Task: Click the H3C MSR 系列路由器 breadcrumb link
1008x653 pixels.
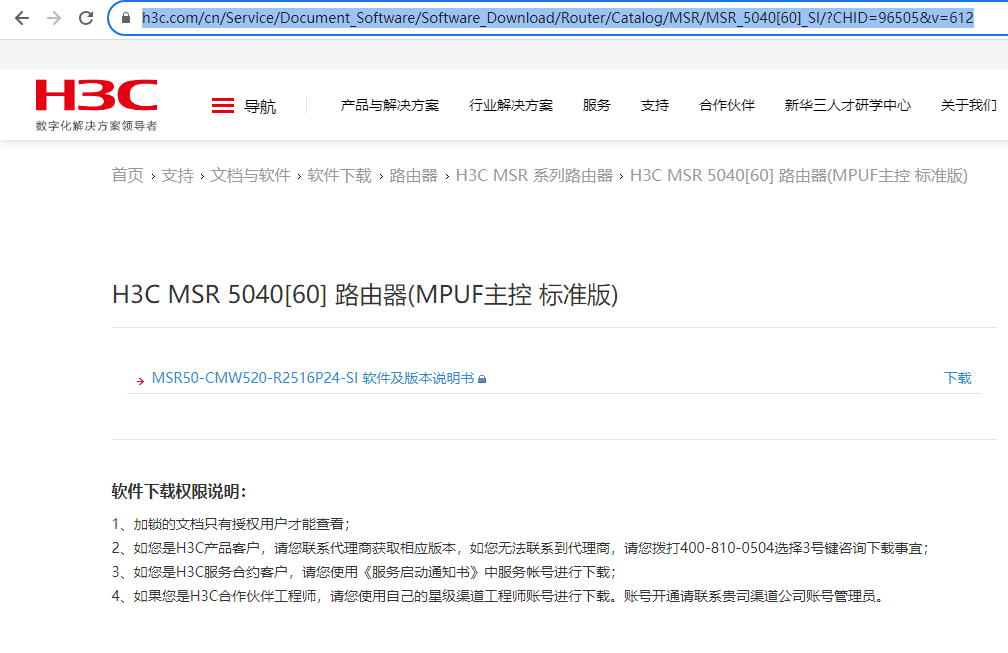Action: tap(534, 175)
